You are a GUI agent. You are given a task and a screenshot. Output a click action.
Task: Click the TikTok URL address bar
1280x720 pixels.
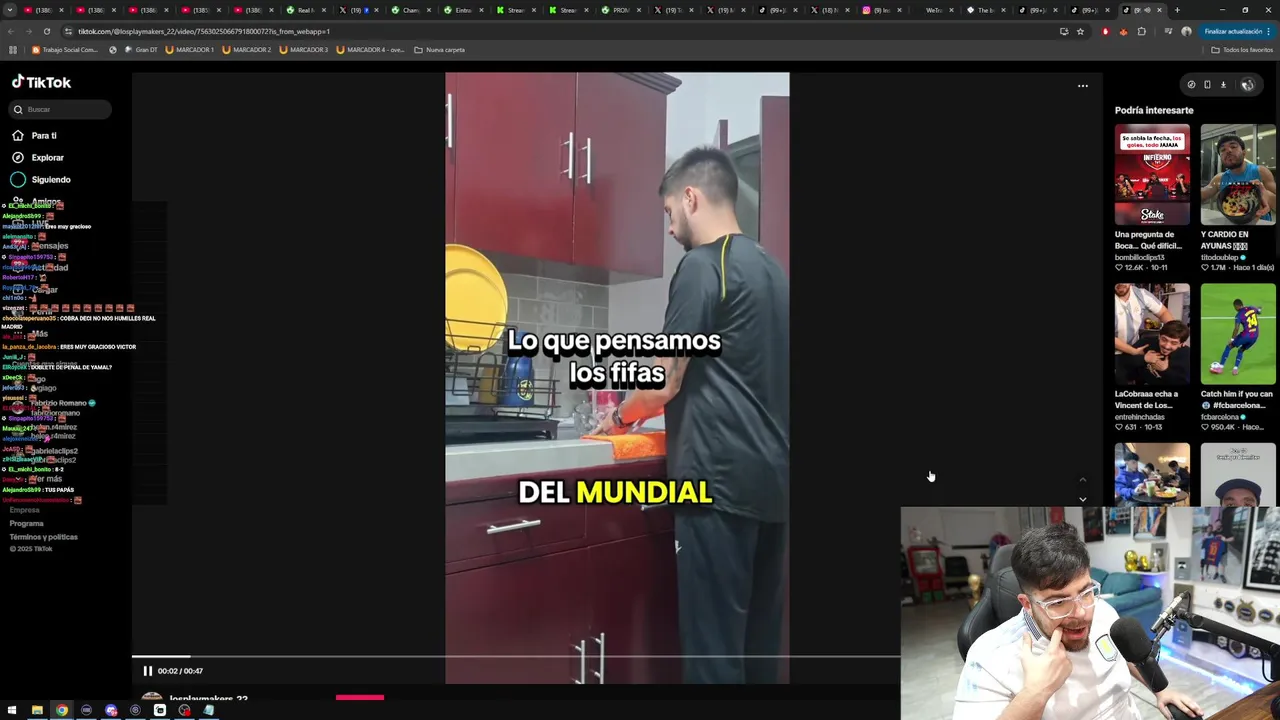click(x=560, y=31)
